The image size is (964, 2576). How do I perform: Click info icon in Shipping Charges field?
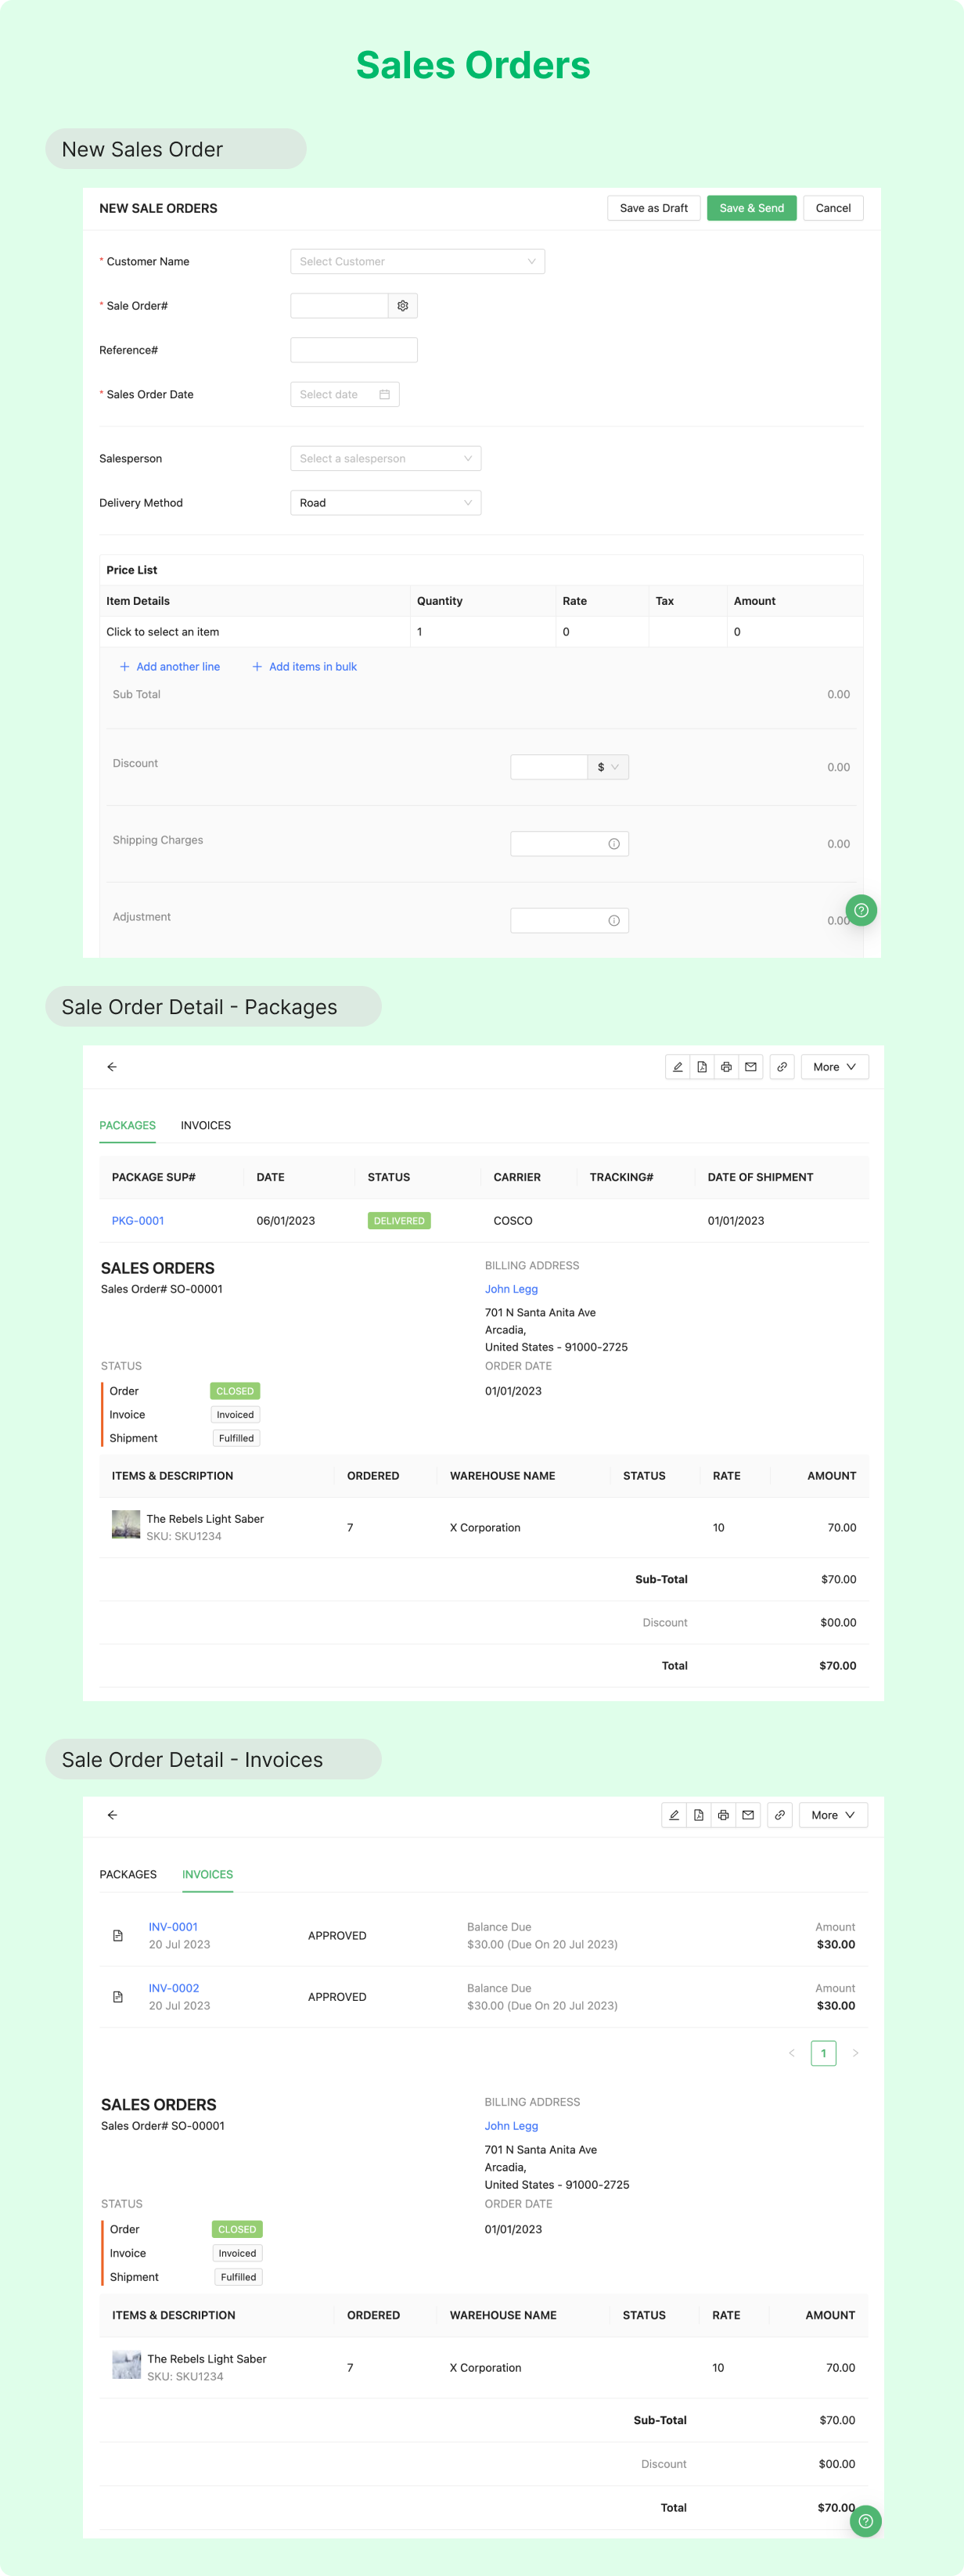[x=614, y=844]
